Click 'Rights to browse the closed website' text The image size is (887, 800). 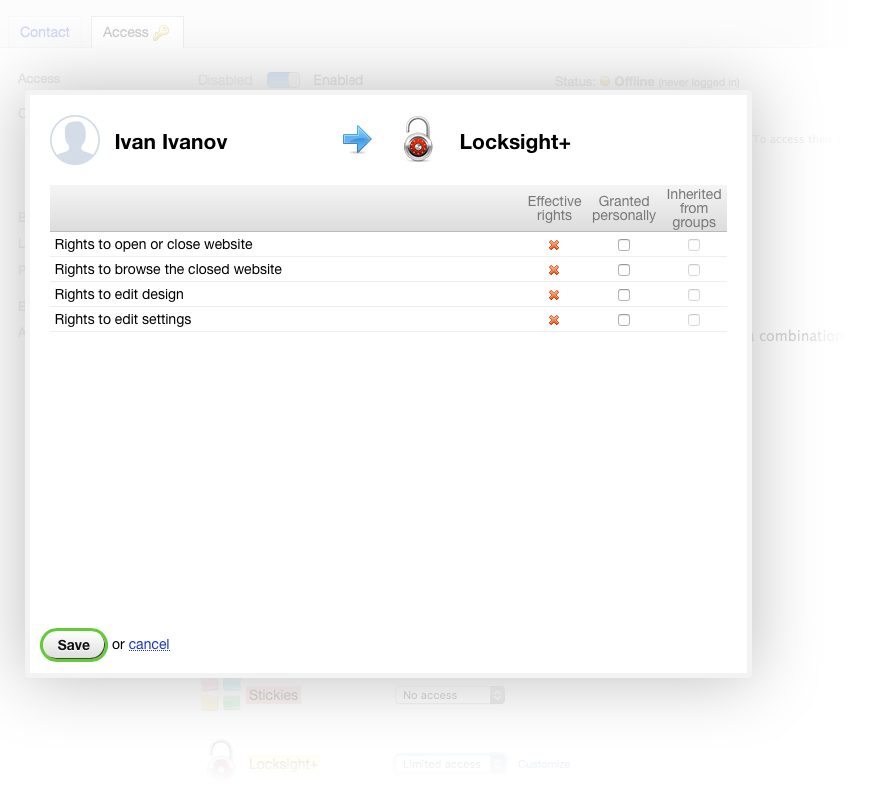[168, 269]
